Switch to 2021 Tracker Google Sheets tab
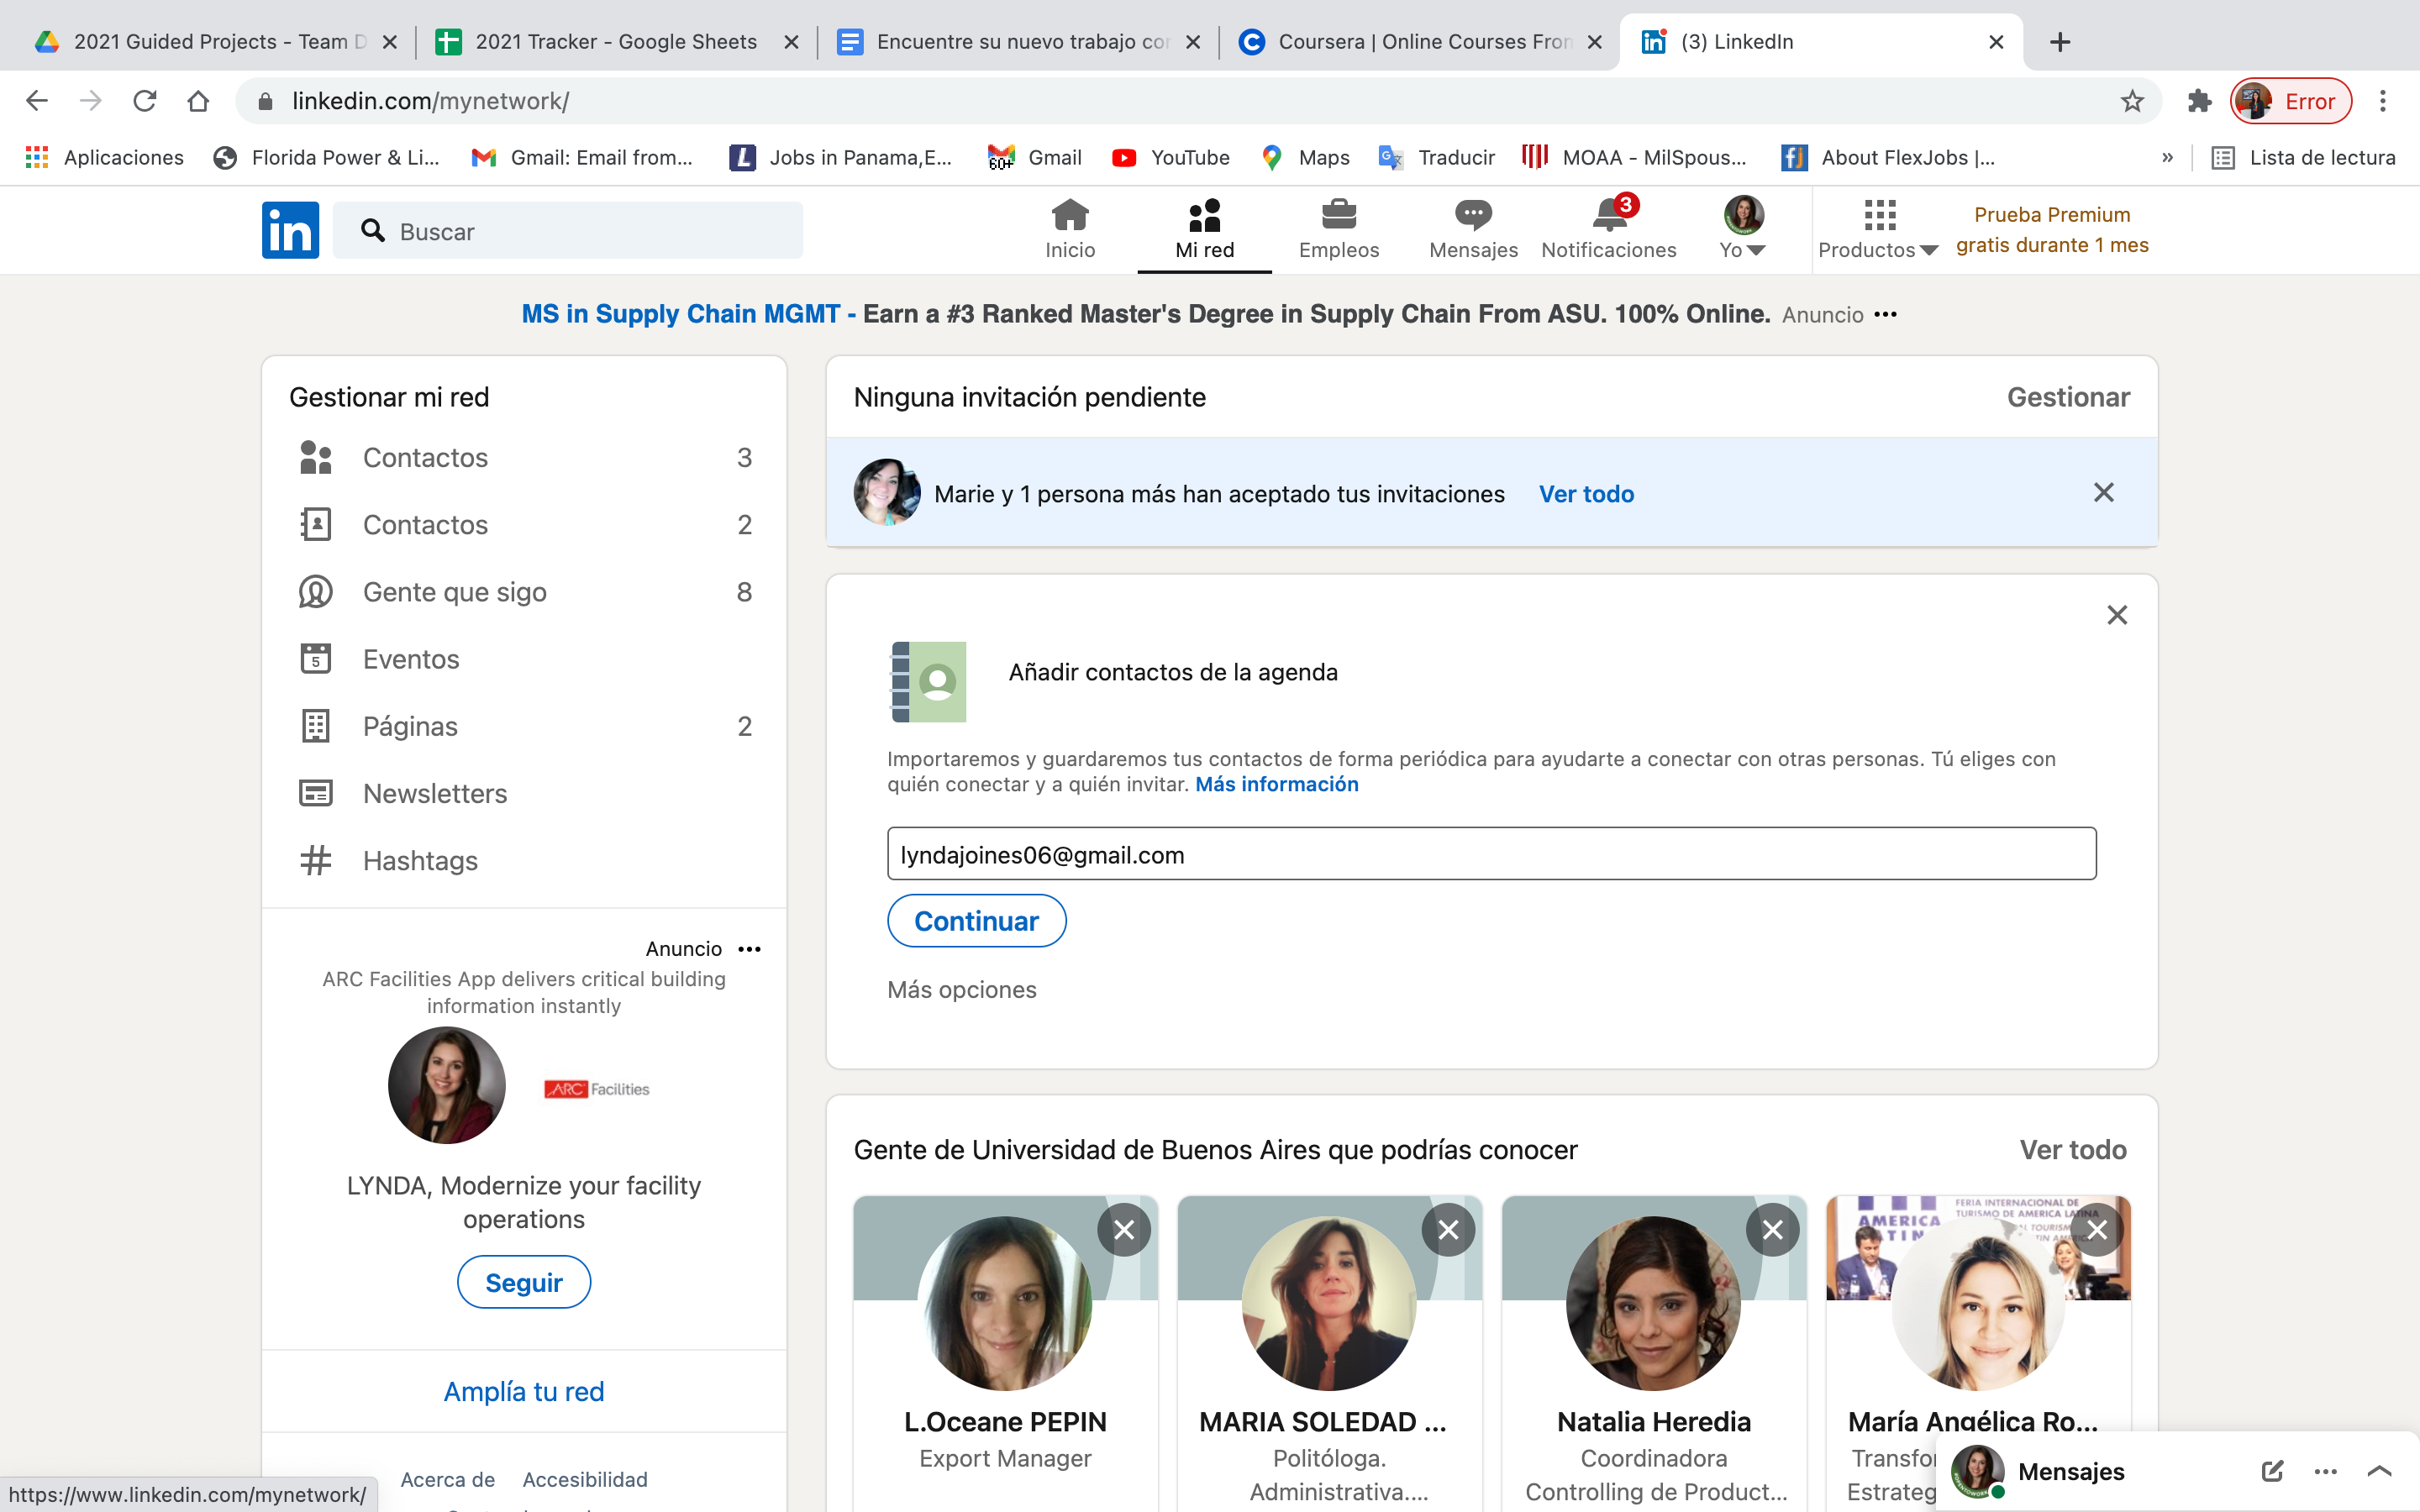This screenshot has height=1512, width=2420. coord(615,42)
